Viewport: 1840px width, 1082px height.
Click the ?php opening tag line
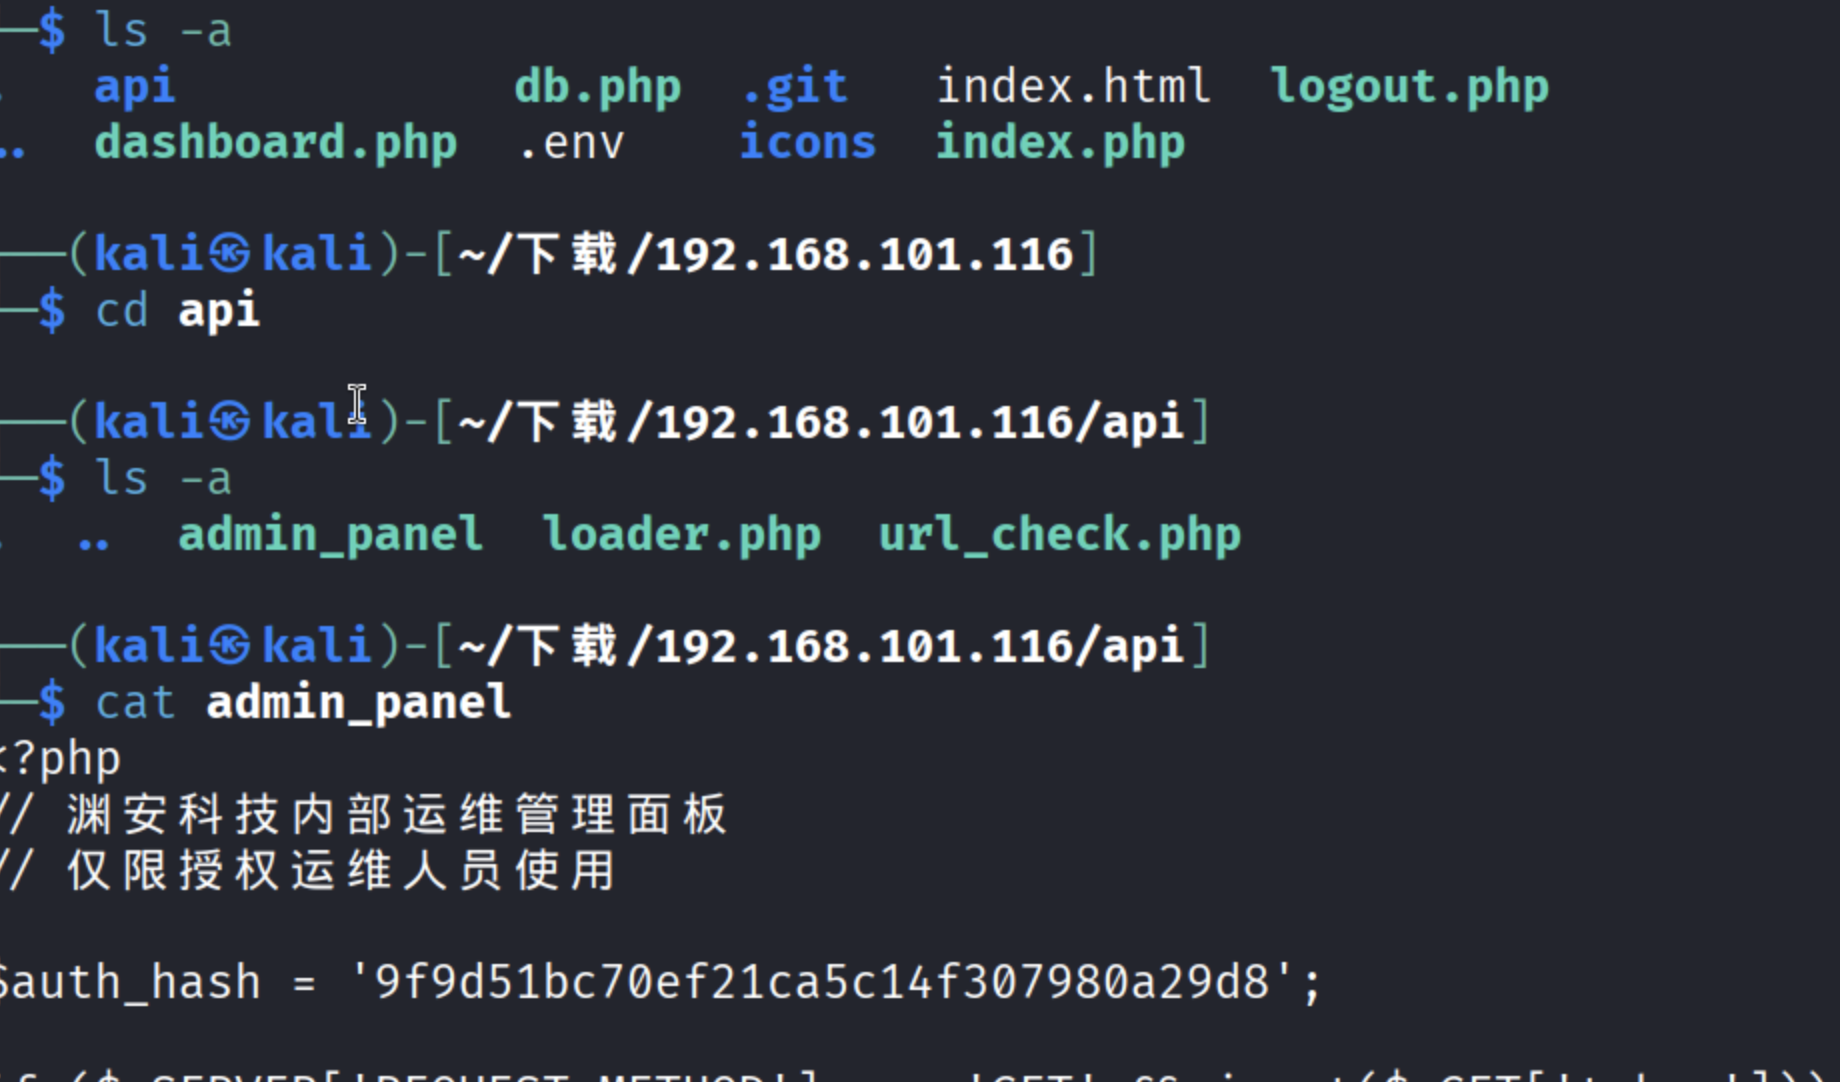pyautogui.click(x=62, y=759)
